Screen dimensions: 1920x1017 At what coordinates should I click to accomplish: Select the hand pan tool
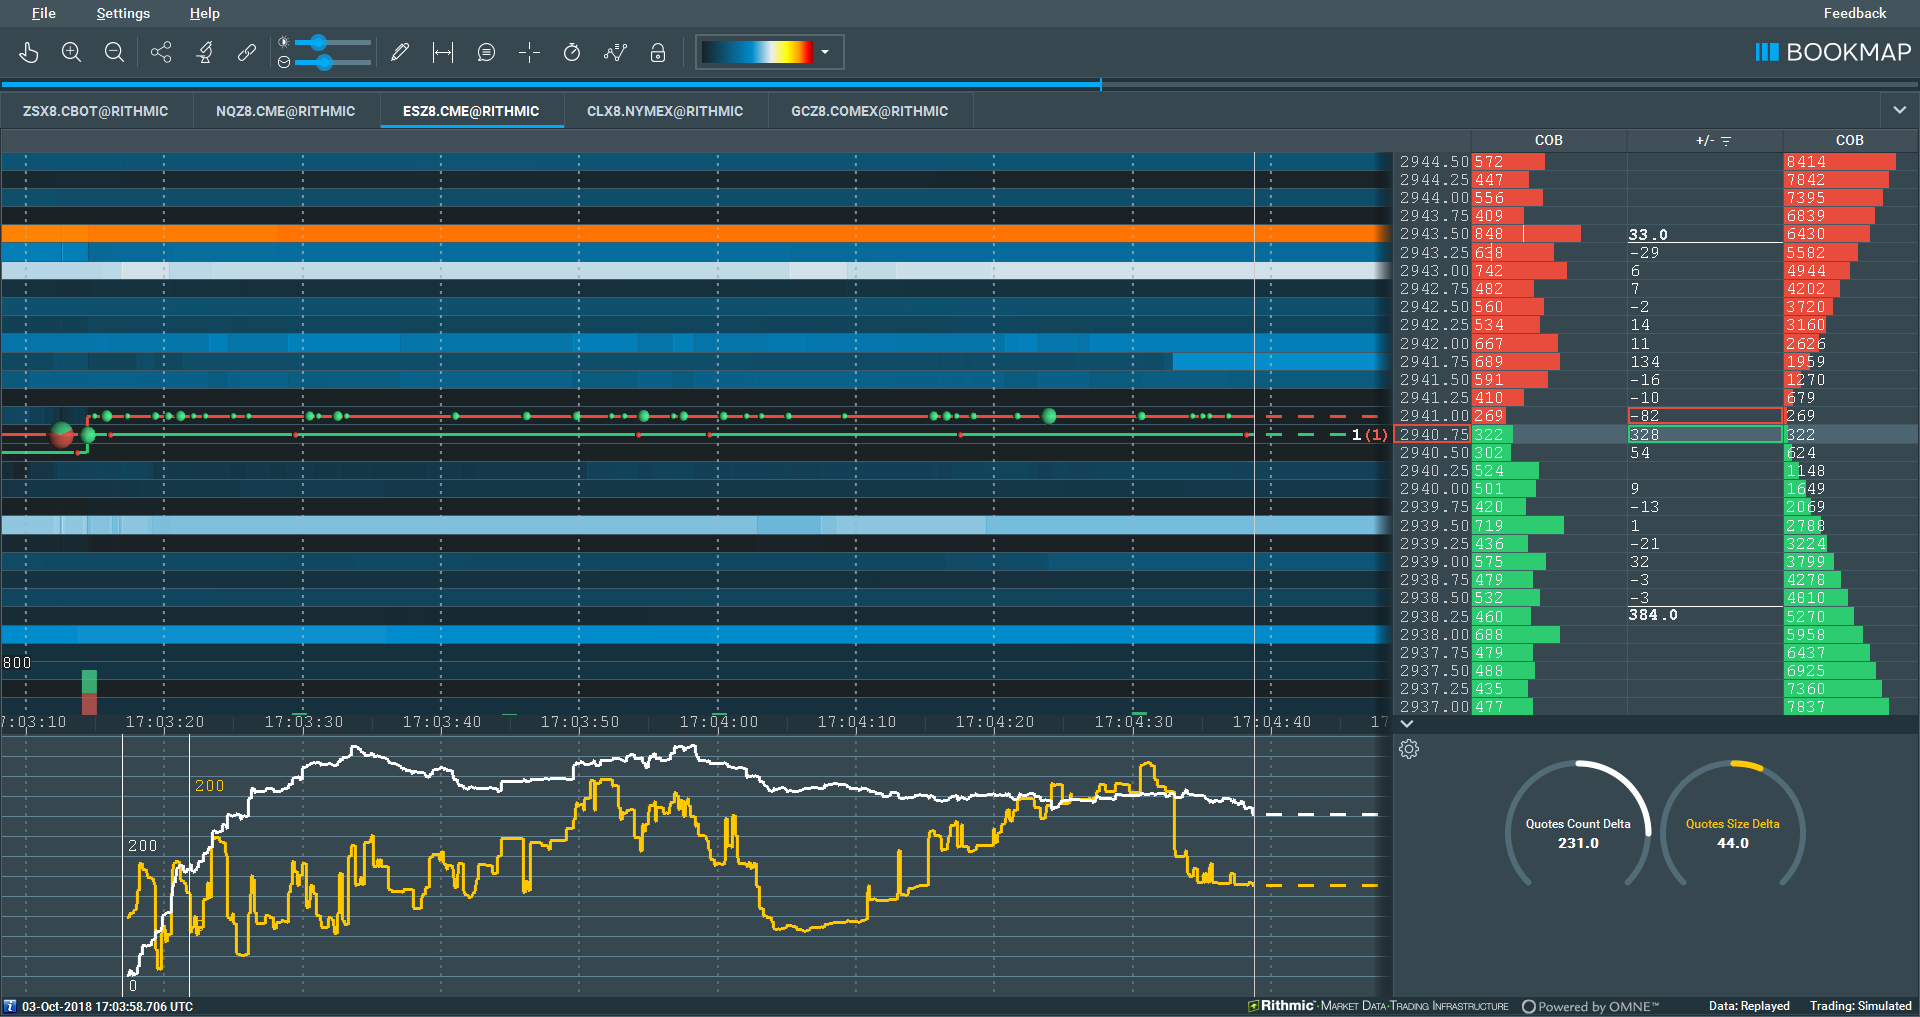[x=29, y=52]
